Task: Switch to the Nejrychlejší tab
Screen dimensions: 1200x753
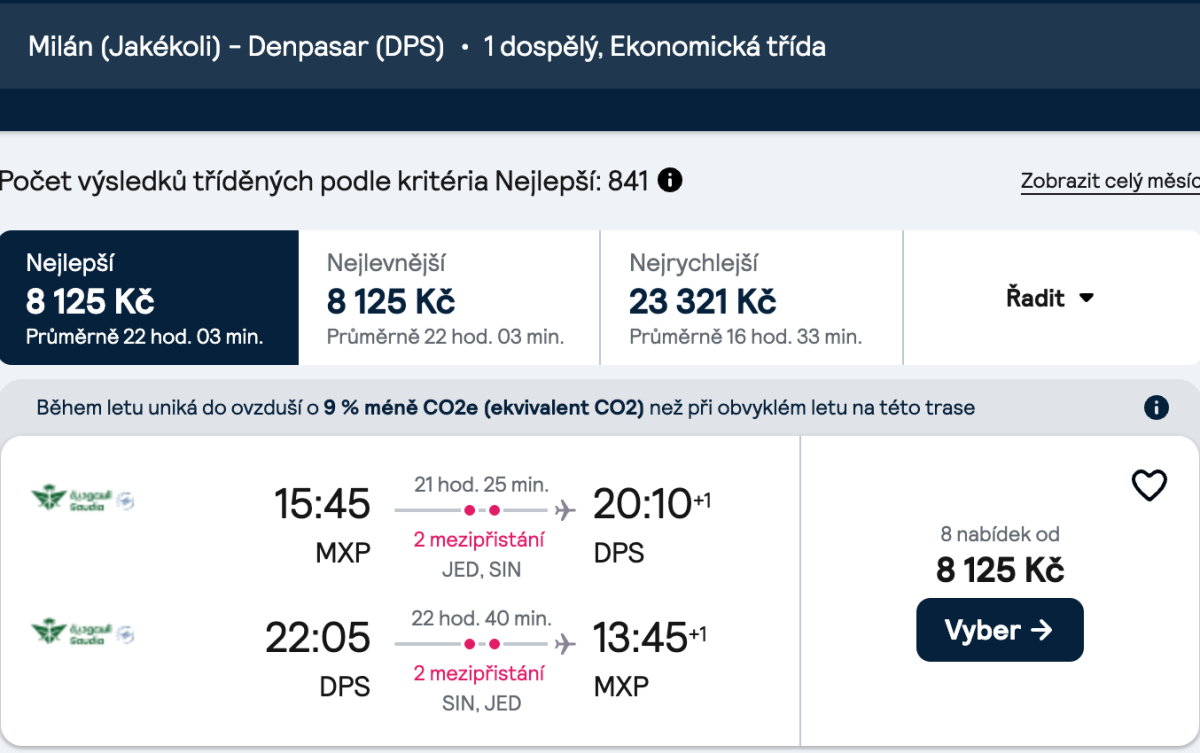Action: click(751, 298)
